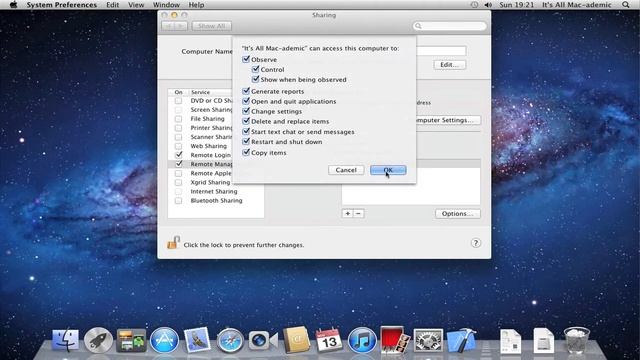The height and width of the screenshot is (360, 640).
Task: Click Computer Settings... button
Action: [448, 120]
